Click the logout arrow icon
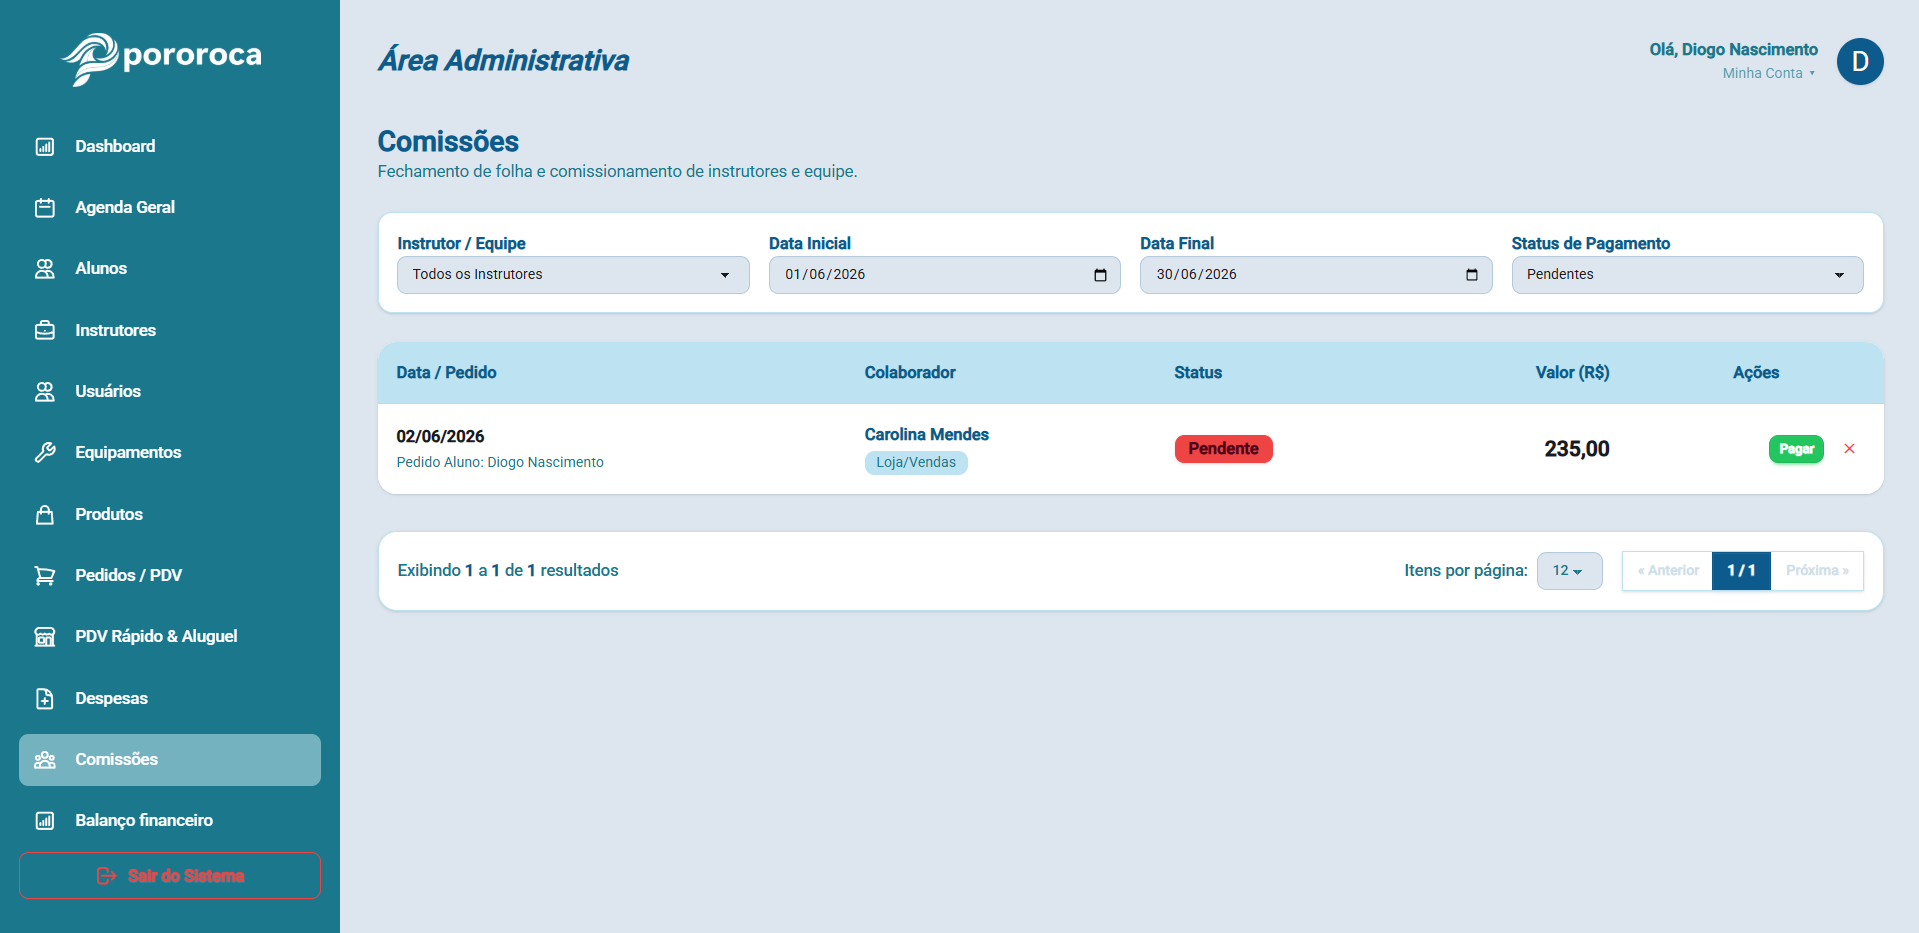The width and height of the screenshot is (1919, 933). [x=106, y=876]
